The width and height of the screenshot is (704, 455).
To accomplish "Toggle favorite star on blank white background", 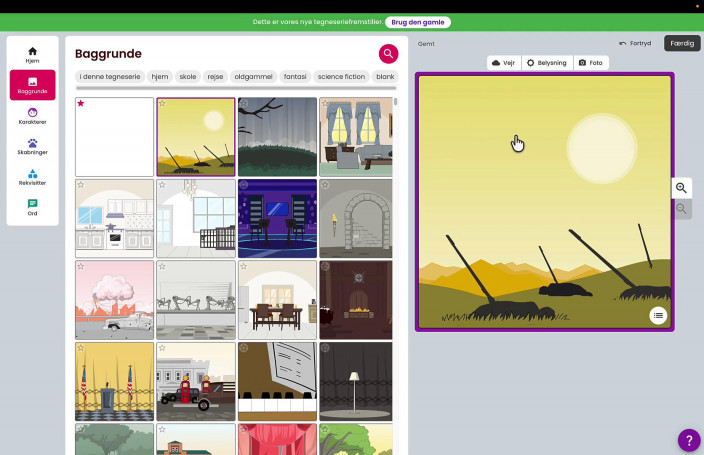I will point(81,103).
